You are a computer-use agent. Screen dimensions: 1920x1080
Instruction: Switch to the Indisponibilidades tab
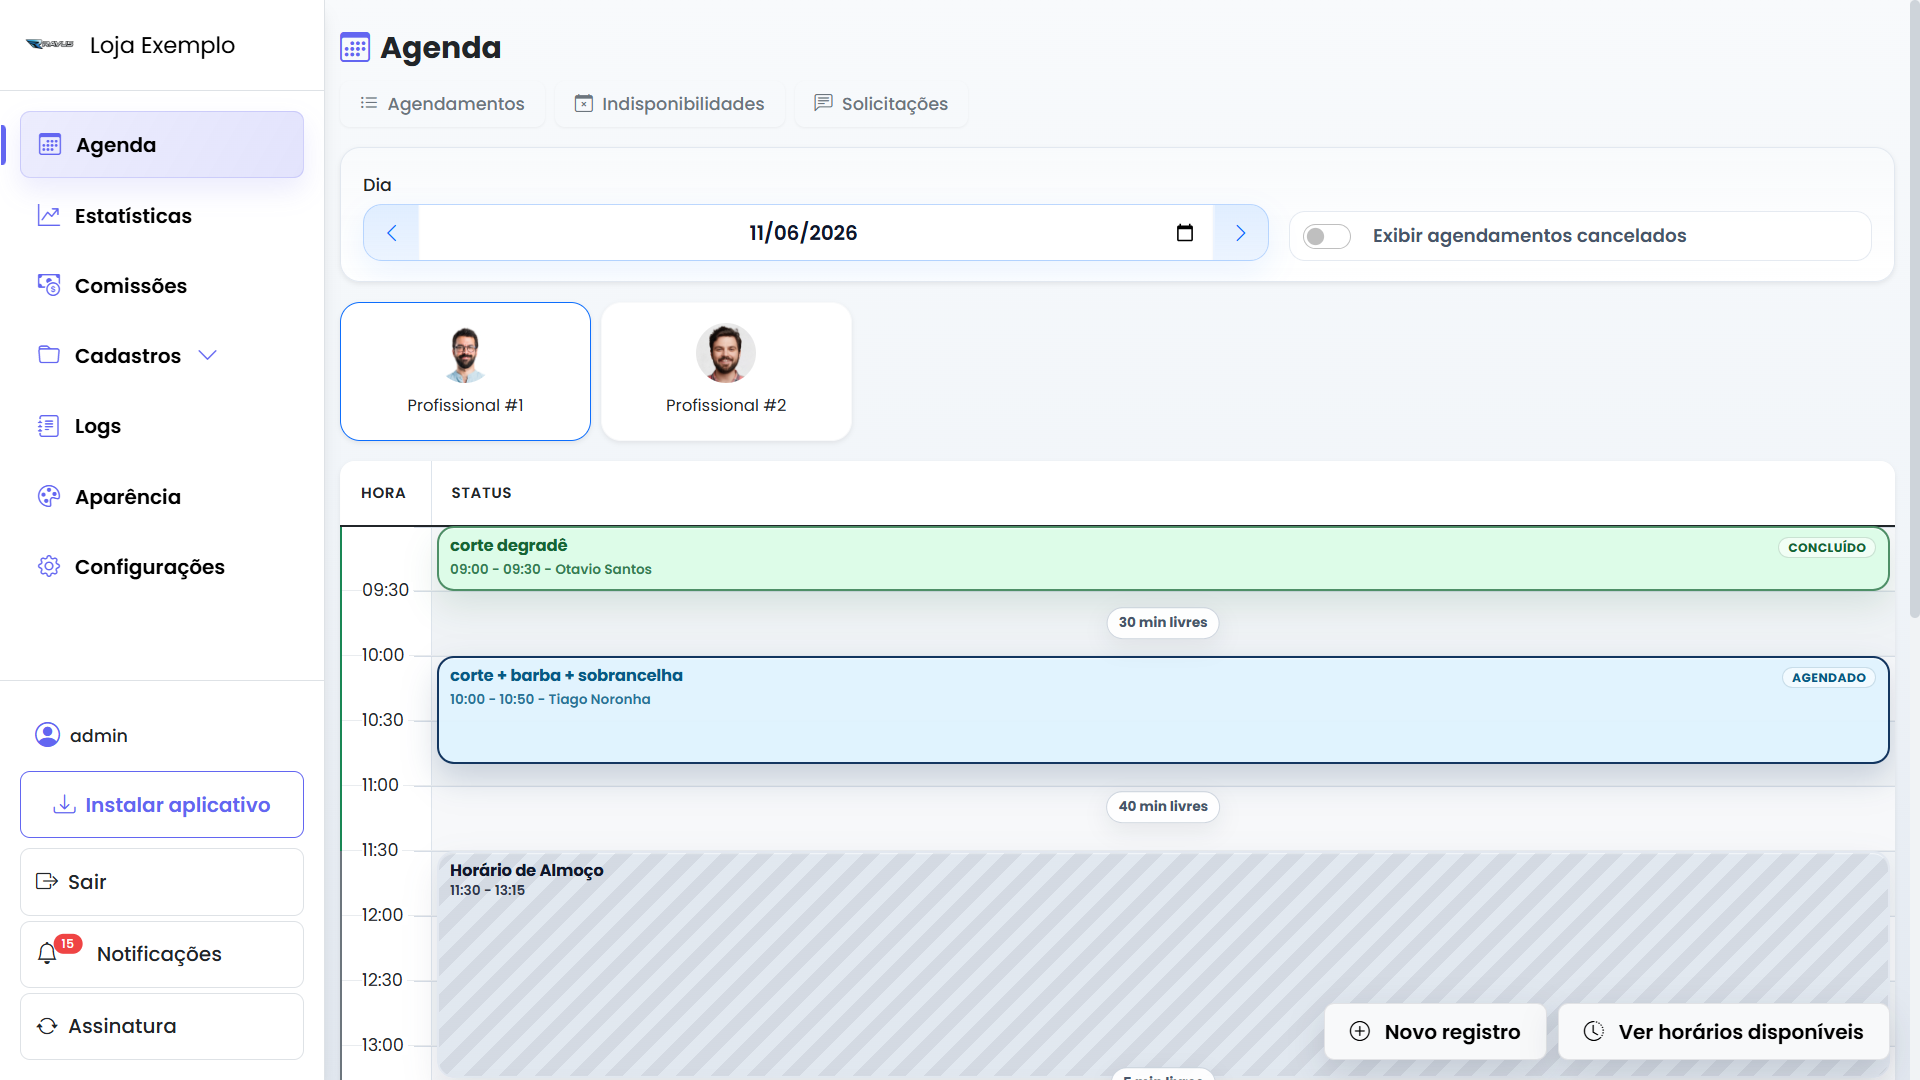[x=670, y=104]
